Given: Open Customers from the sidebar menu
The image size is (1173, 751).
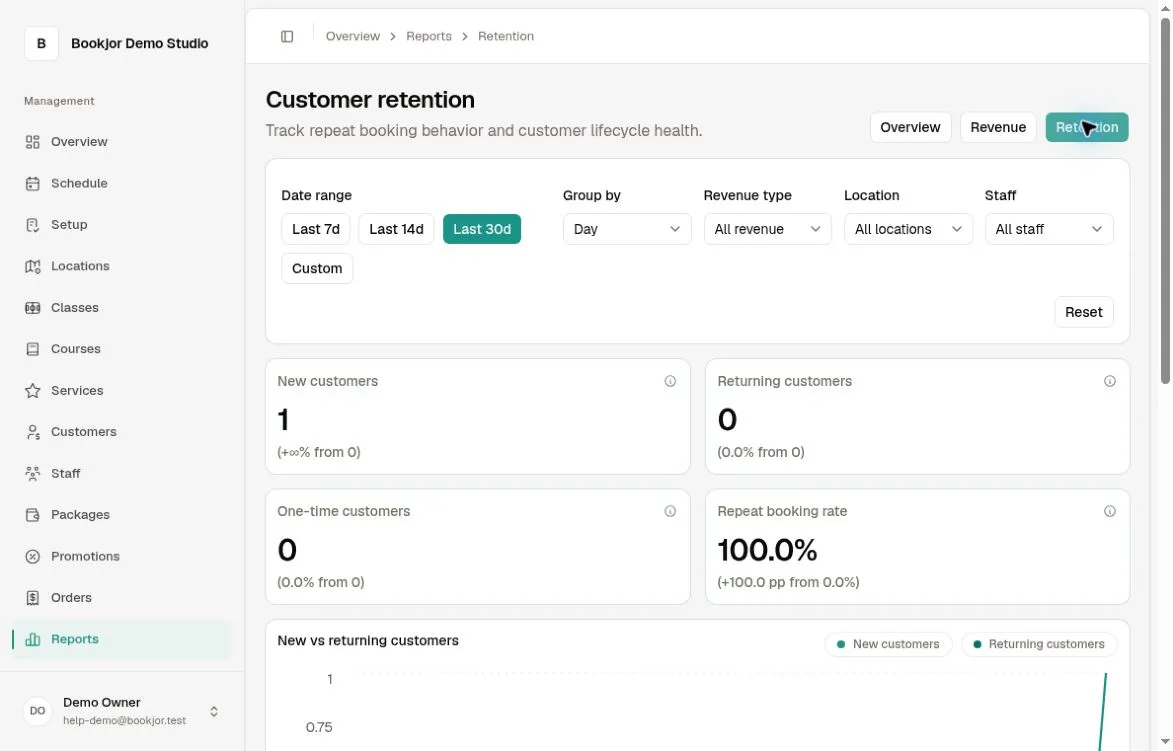Looking at the screenshot, I should (x=122, y=432).
